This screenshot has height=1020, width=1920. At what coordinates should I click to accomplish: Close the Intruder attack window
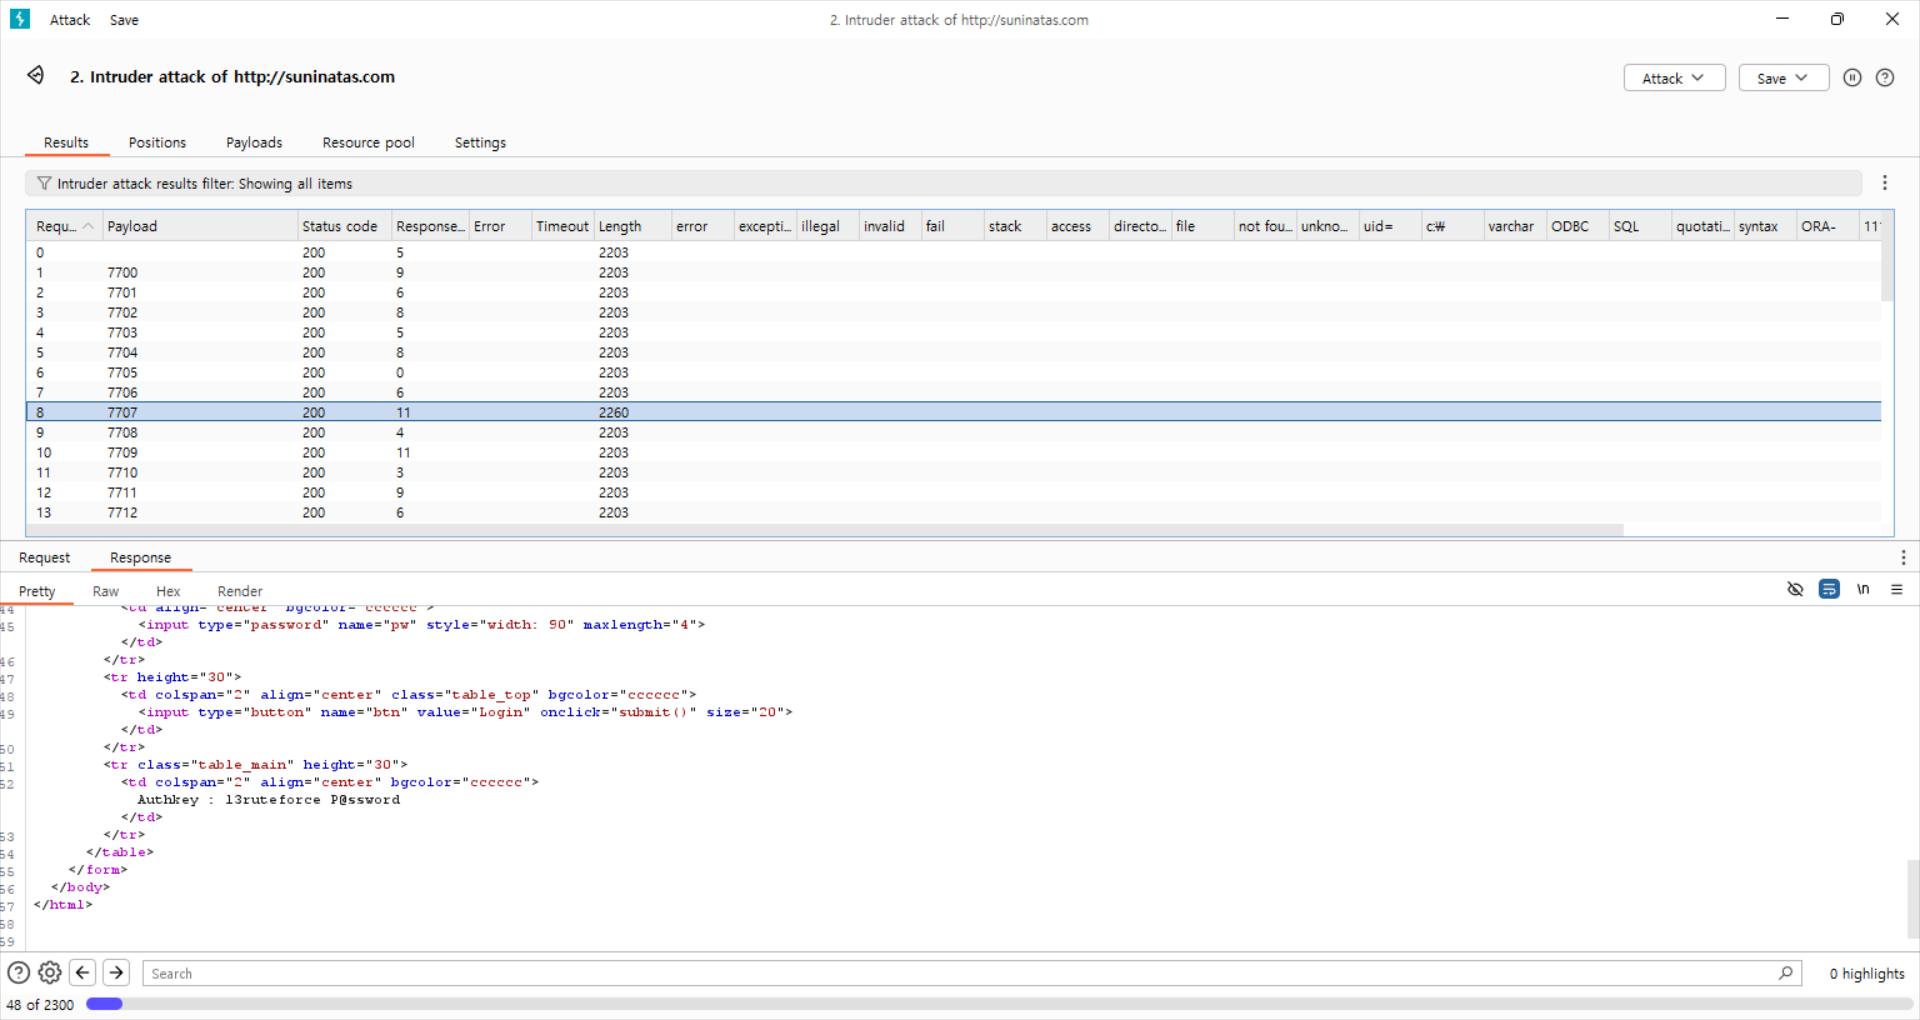(x=1892, y=19)
